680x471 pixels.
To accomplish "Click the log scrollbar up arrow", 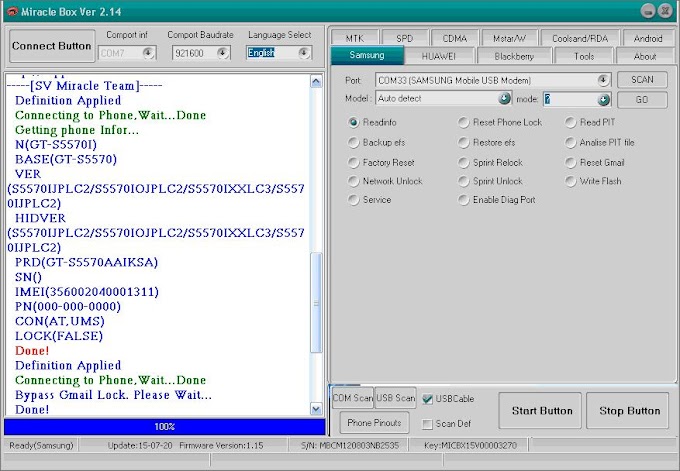I will pos(316,82).
